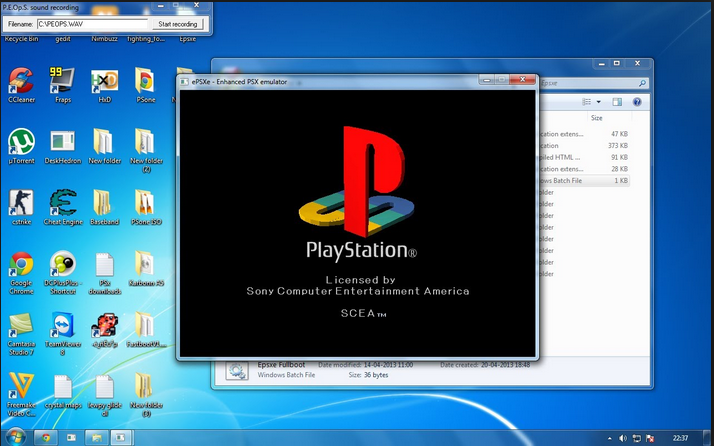
Task: Open the Action Center flag tray icon
Action: (x=650, y=438)
